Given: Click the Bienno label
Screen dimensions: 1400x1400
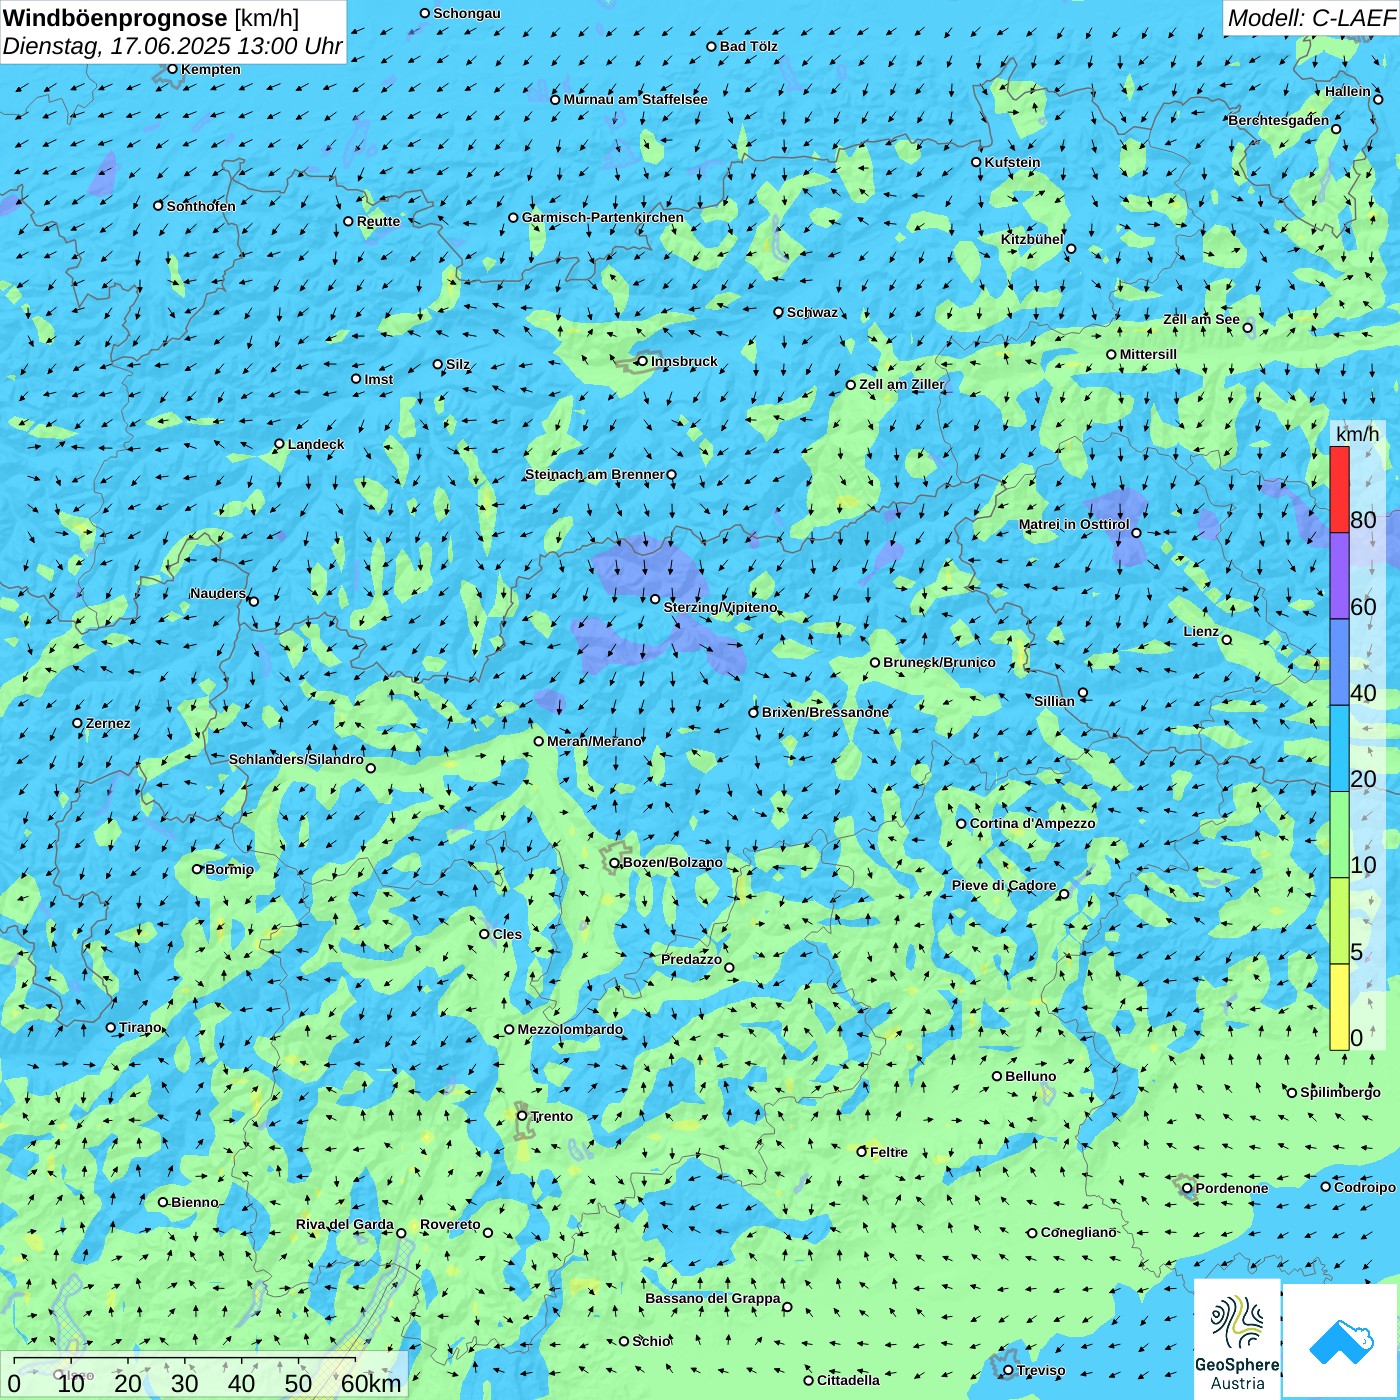Looking at the screenshot, I should click(194, 1202).
